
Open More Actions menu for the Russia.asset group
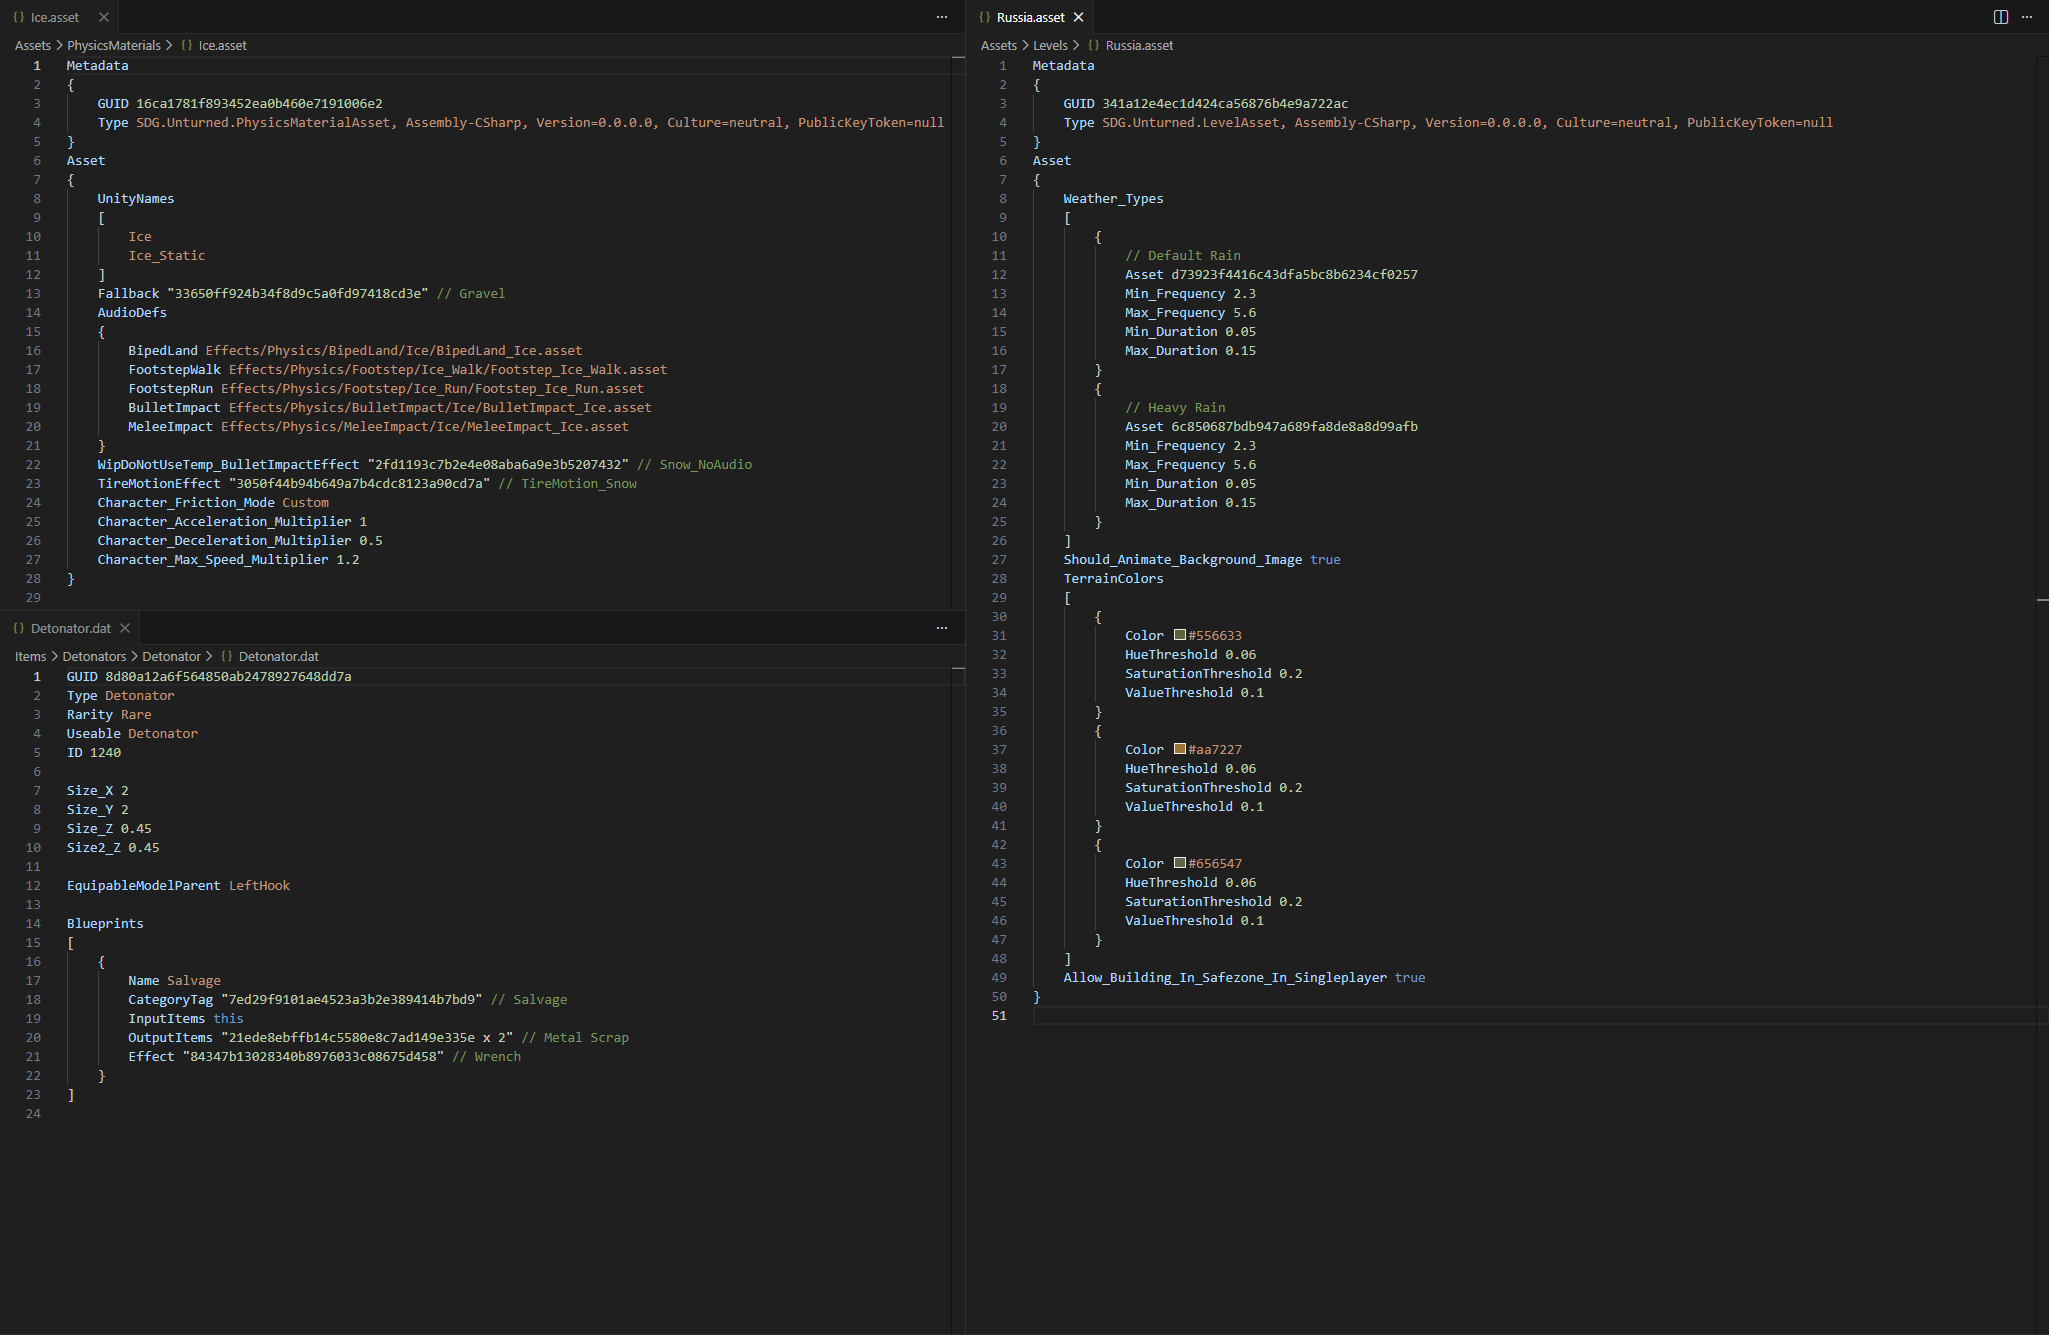coord(2027,17)
